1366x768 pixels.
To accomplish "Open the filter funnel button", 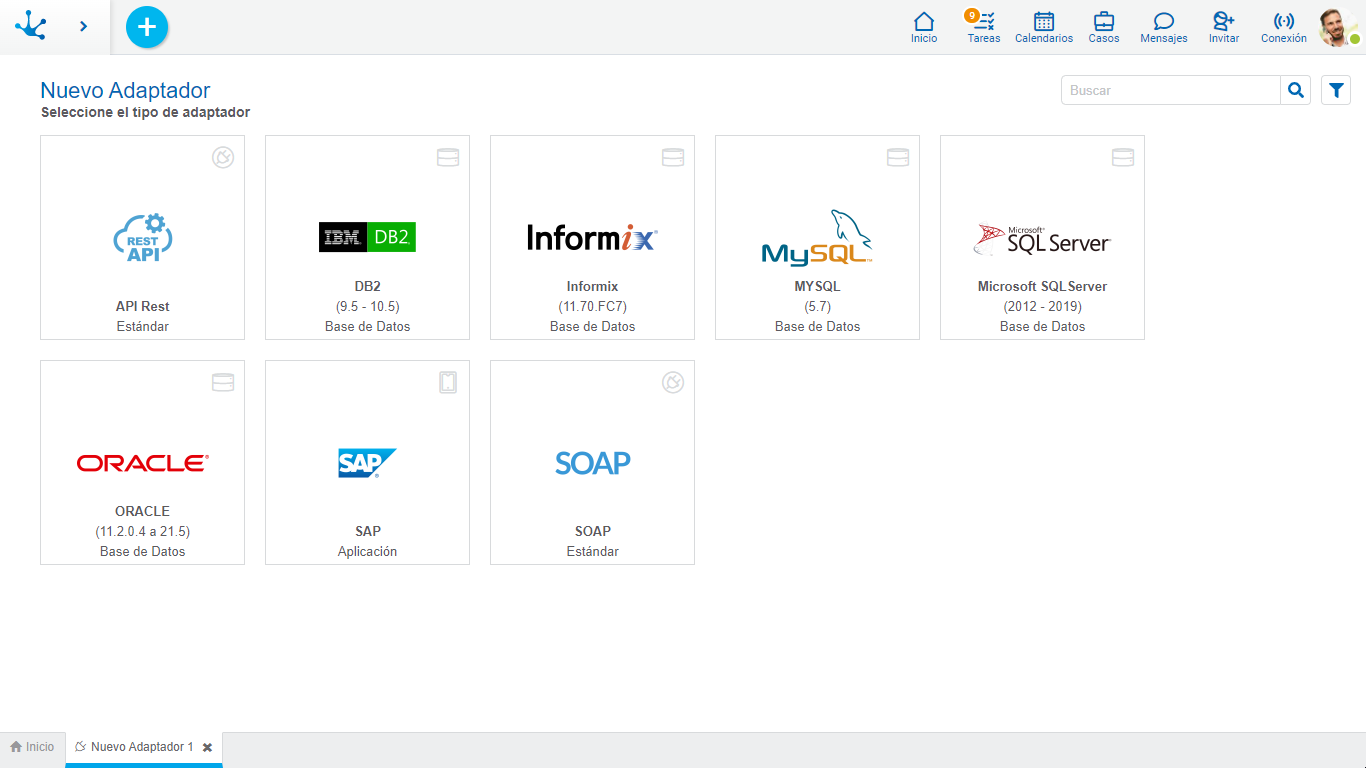I will [x=1336, y=90].
